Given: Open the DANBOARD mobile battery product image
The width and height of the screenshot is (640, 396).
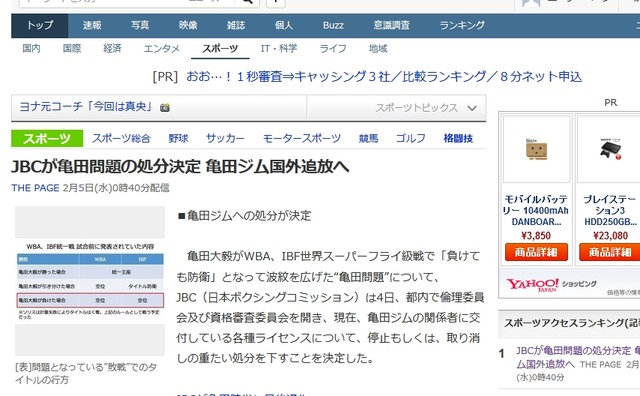Looking at the screenshot, I should point(536,149).
